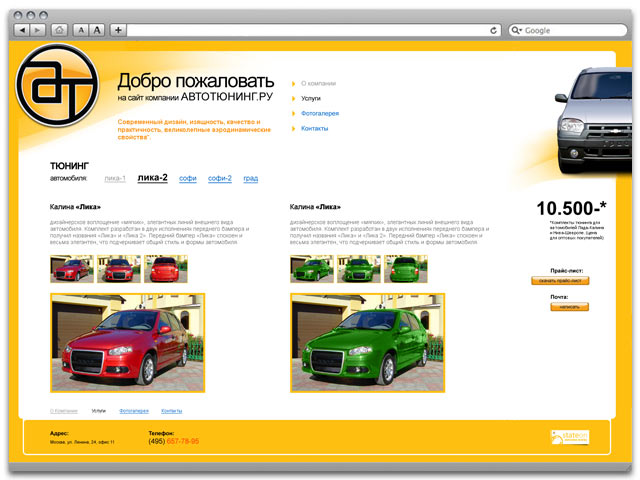Select first red car thumbnail

point(72,269)
